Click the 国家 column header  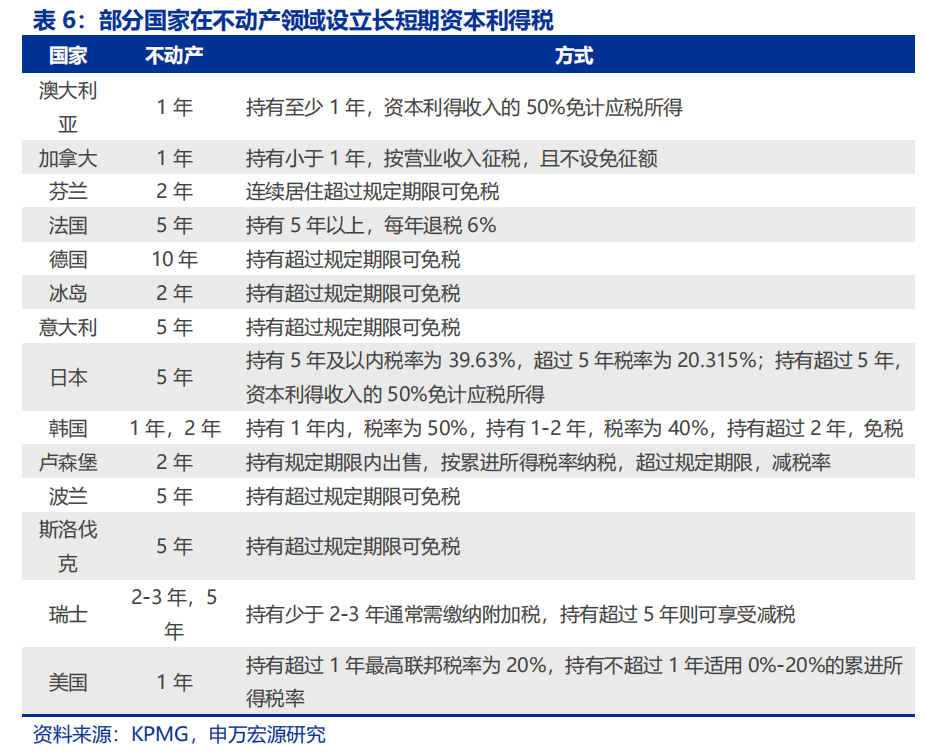68,56
